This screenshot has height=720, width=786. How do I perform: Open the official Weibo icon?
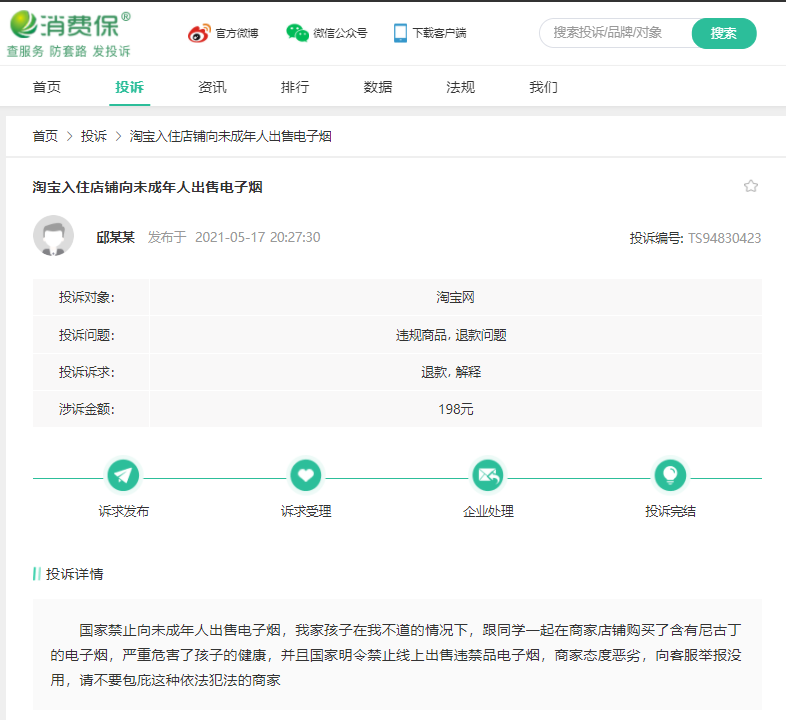pyautogui.click(x=199, y=33)
